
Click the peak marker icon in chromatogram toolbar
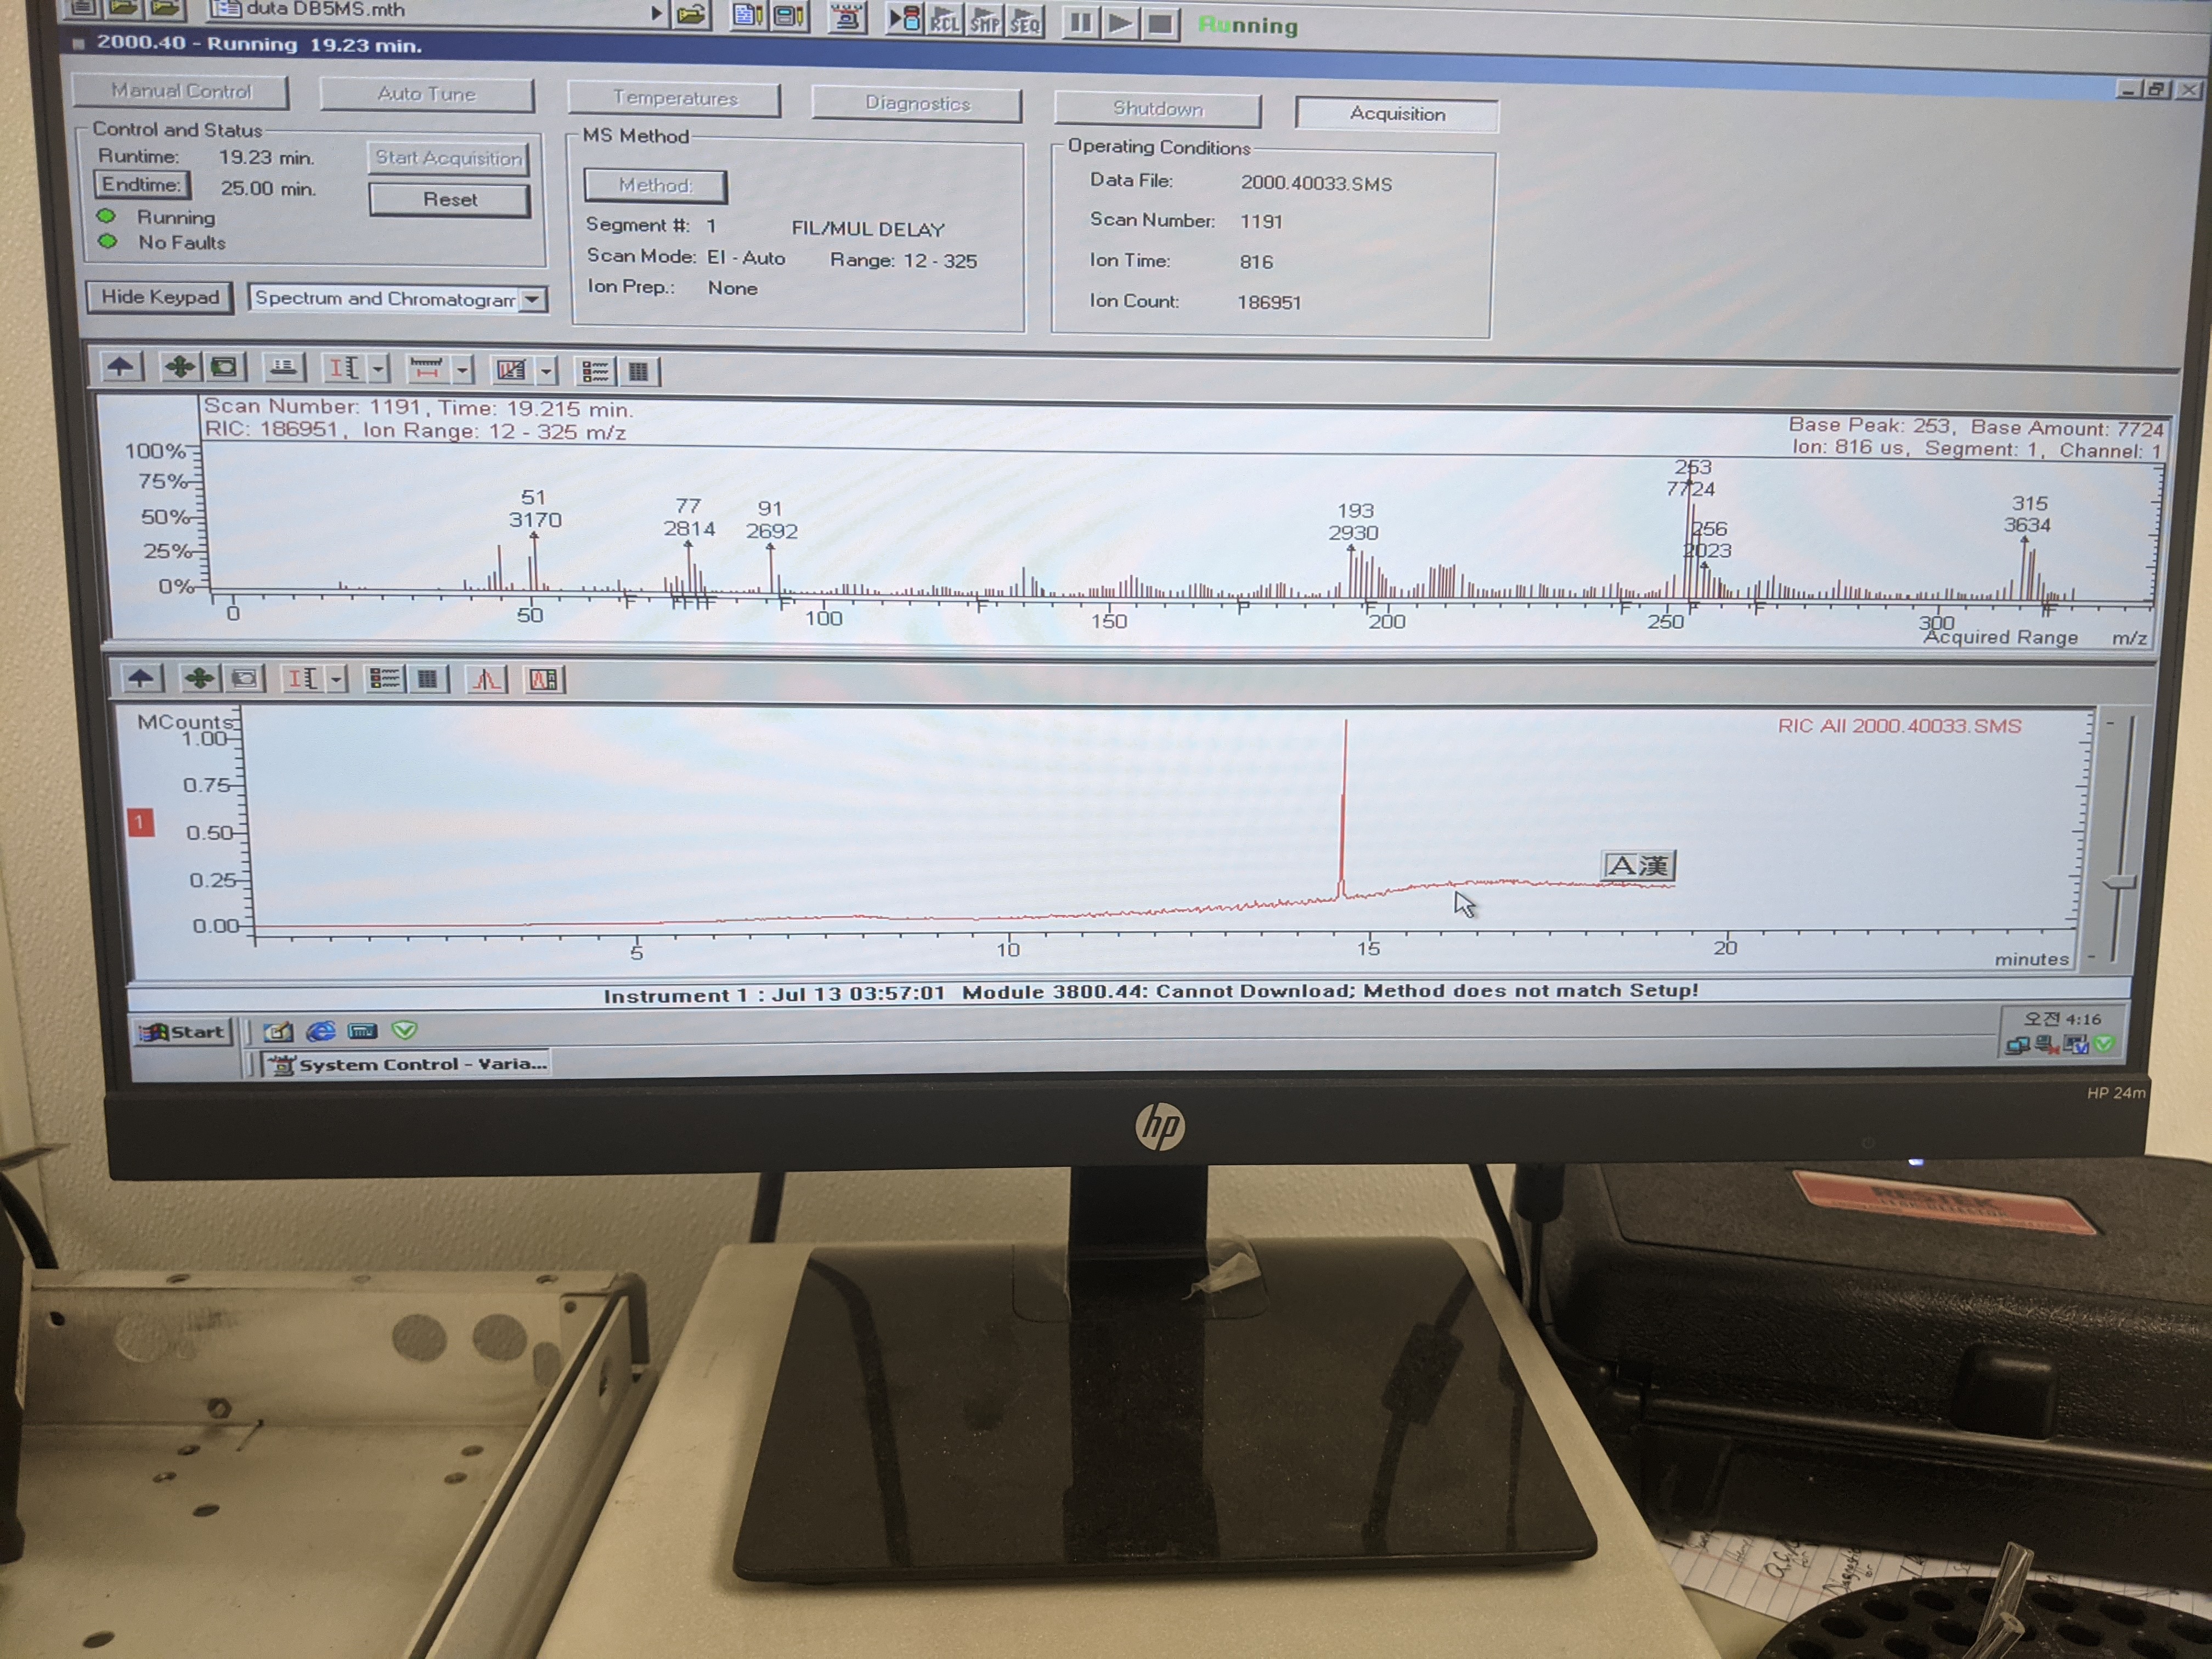pos(487,681)
